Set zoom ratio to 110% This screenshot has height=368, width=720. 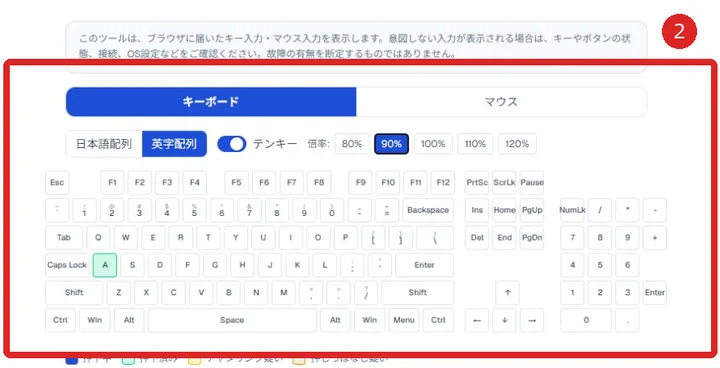pos(475,144)
